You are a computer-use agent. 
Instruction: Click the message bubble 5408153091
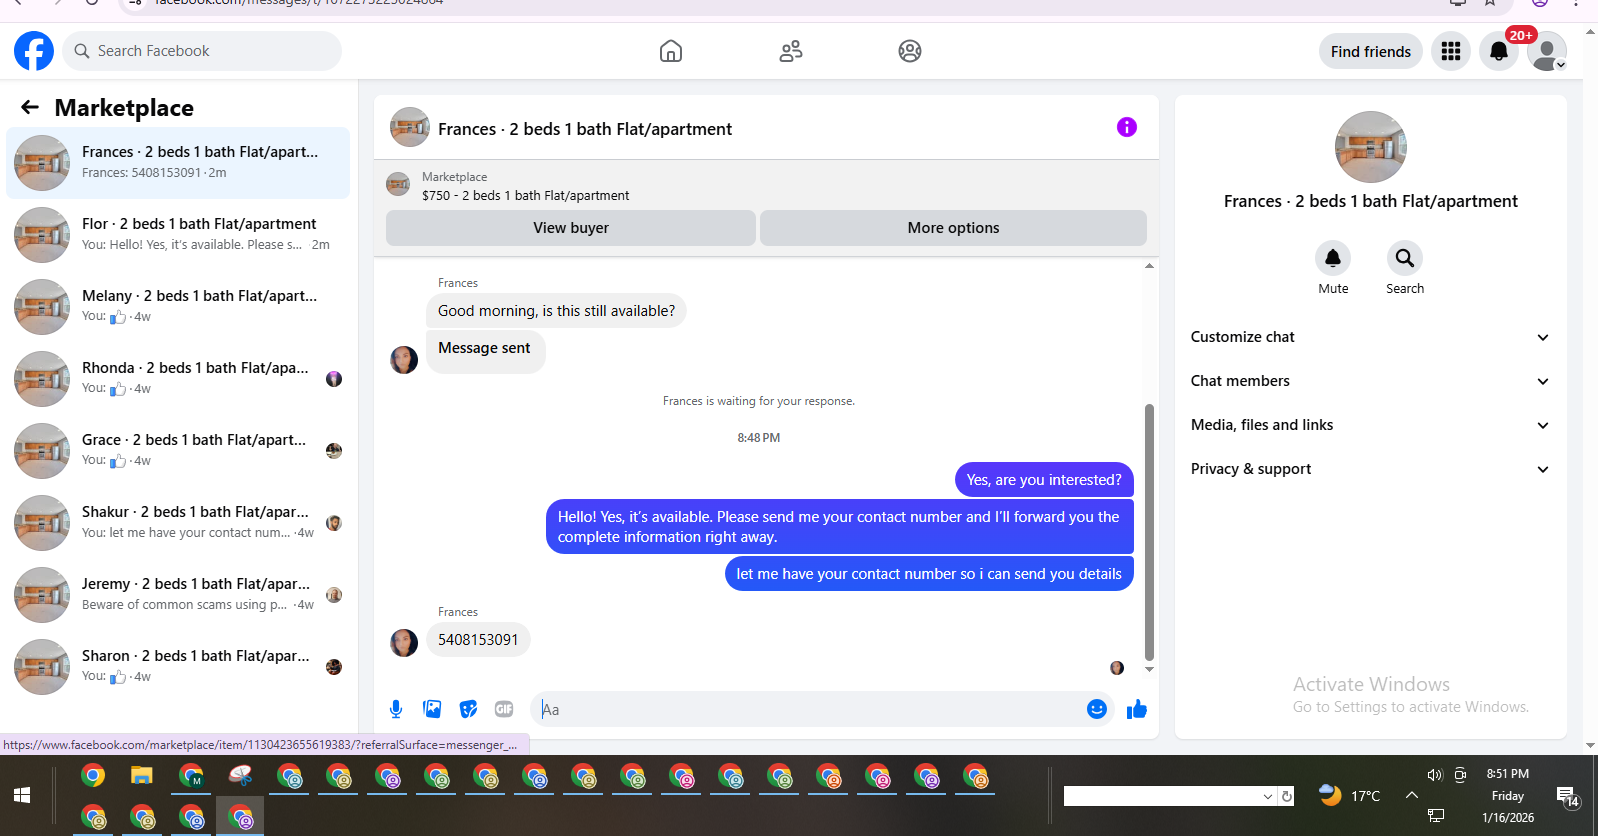(478, 640)
